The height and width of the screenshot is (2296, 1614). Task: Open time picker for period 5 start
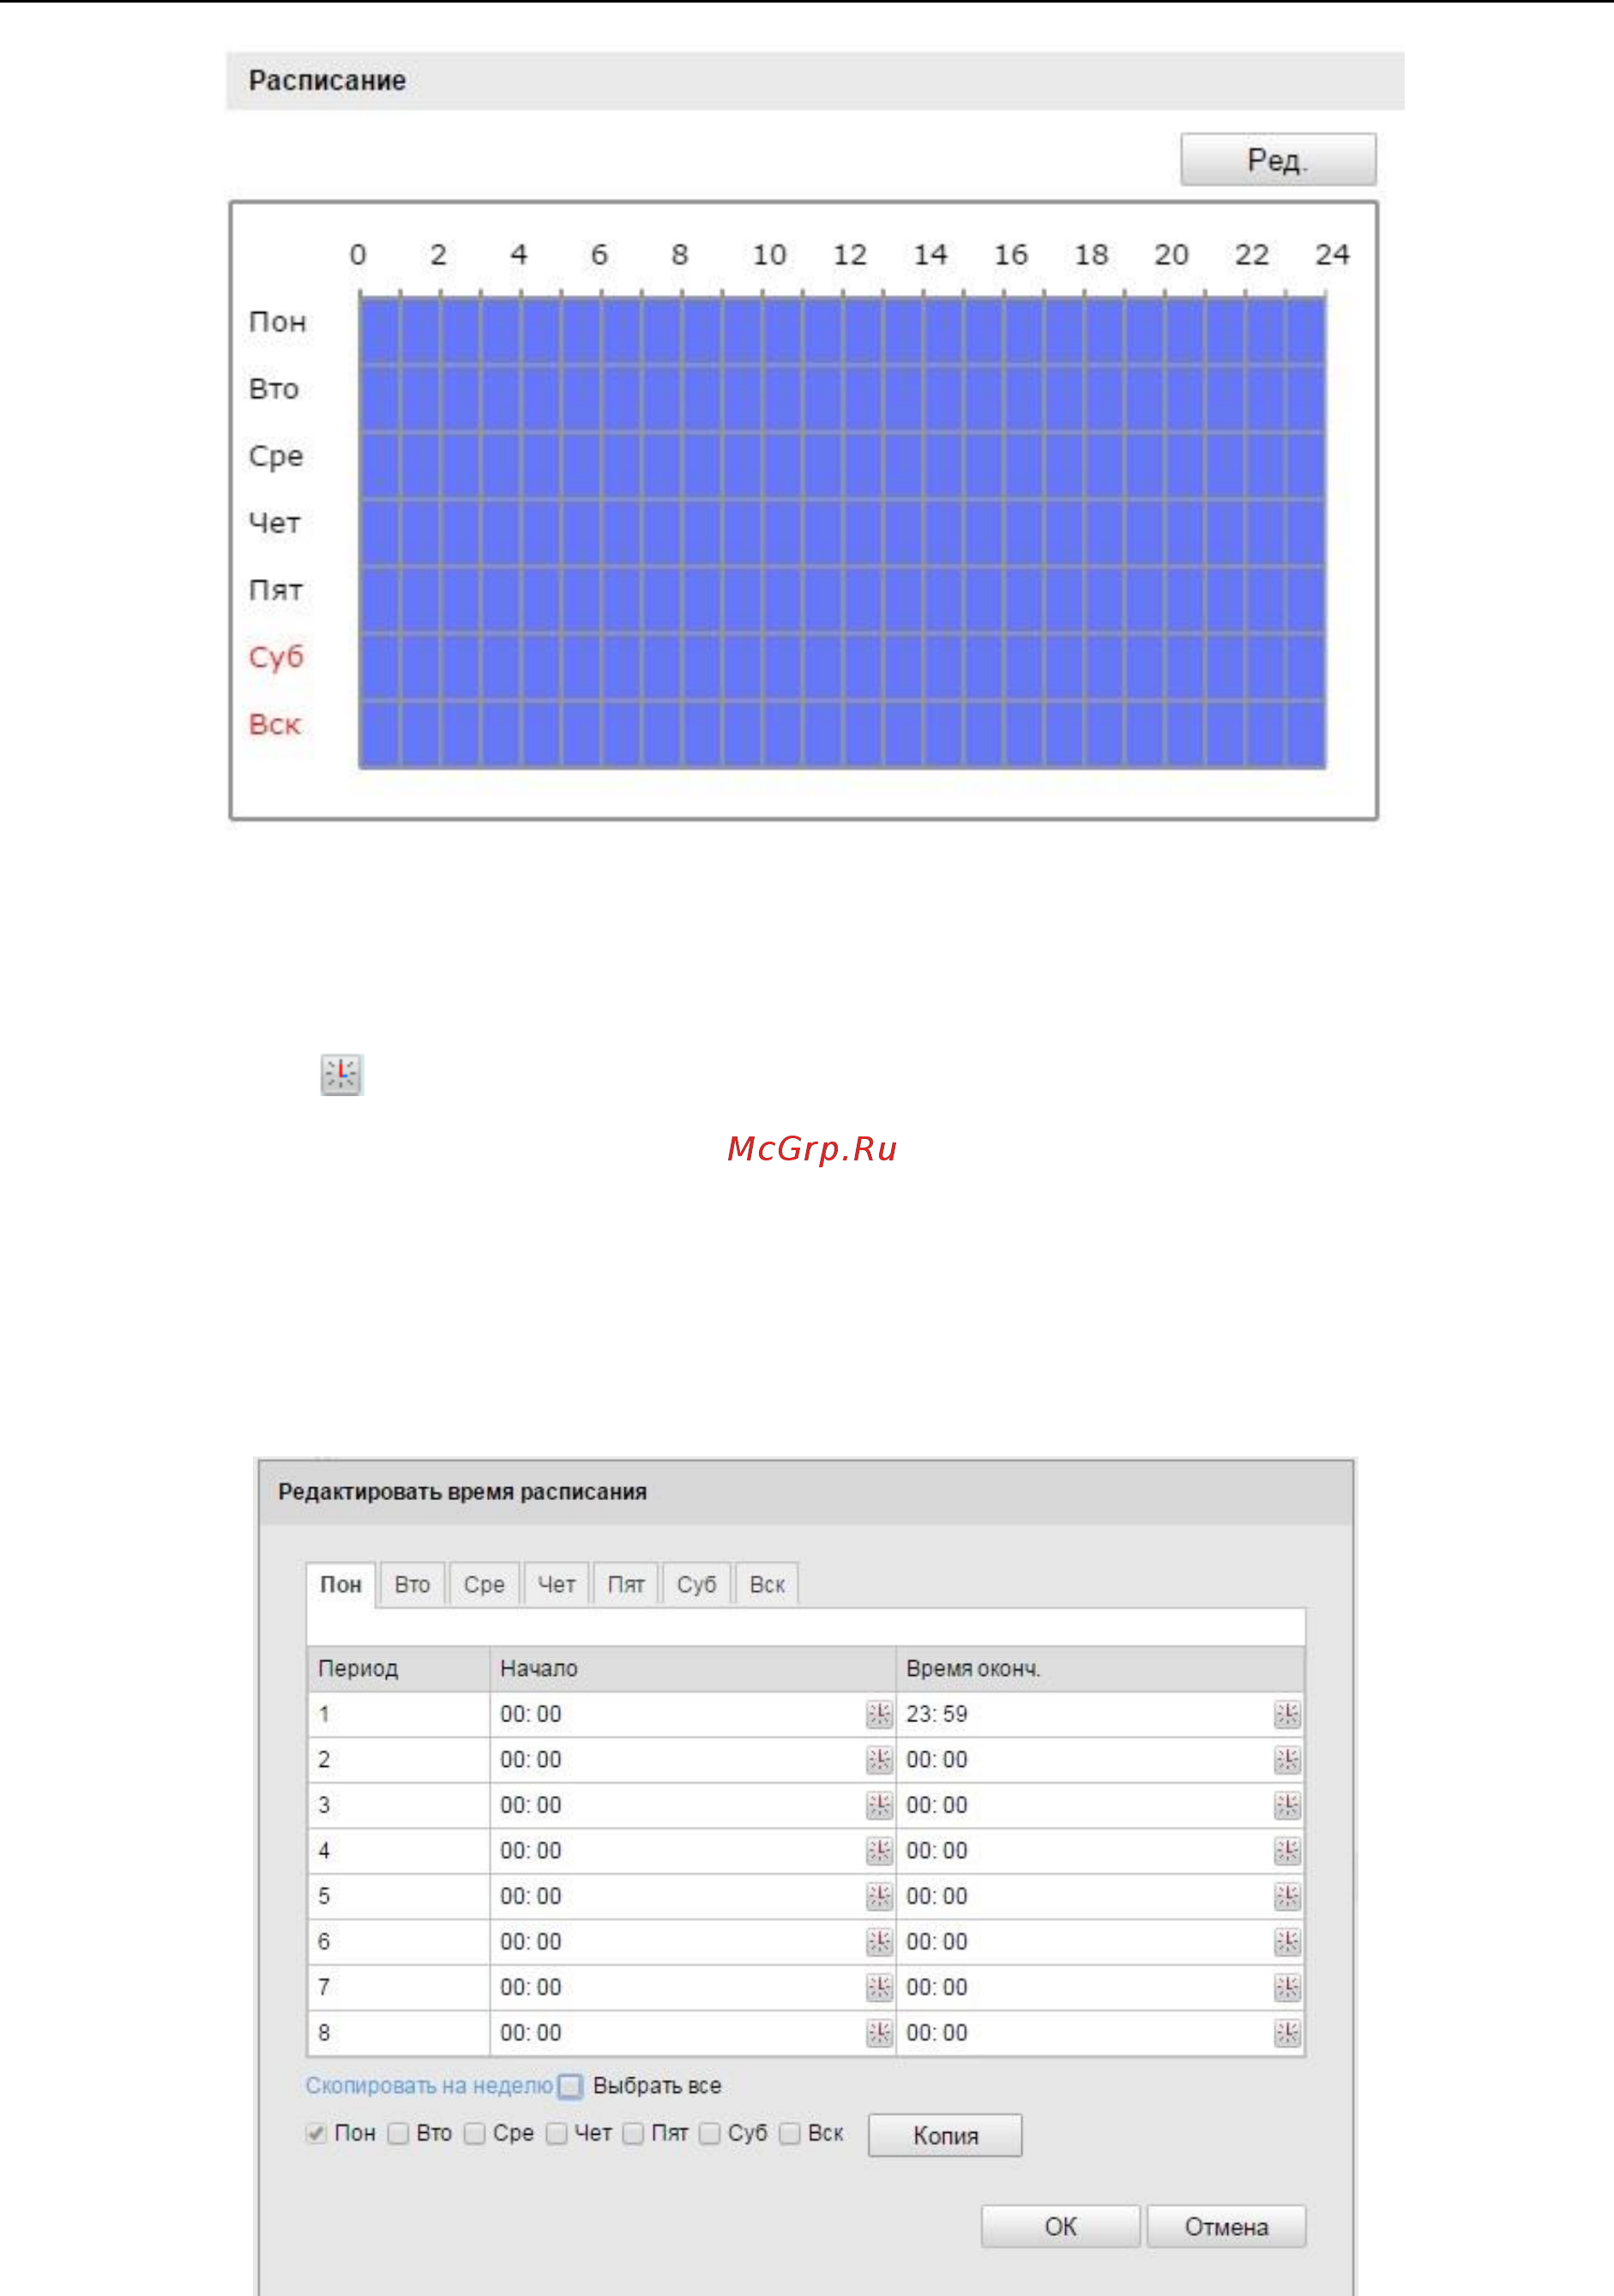coord(879,1896)
